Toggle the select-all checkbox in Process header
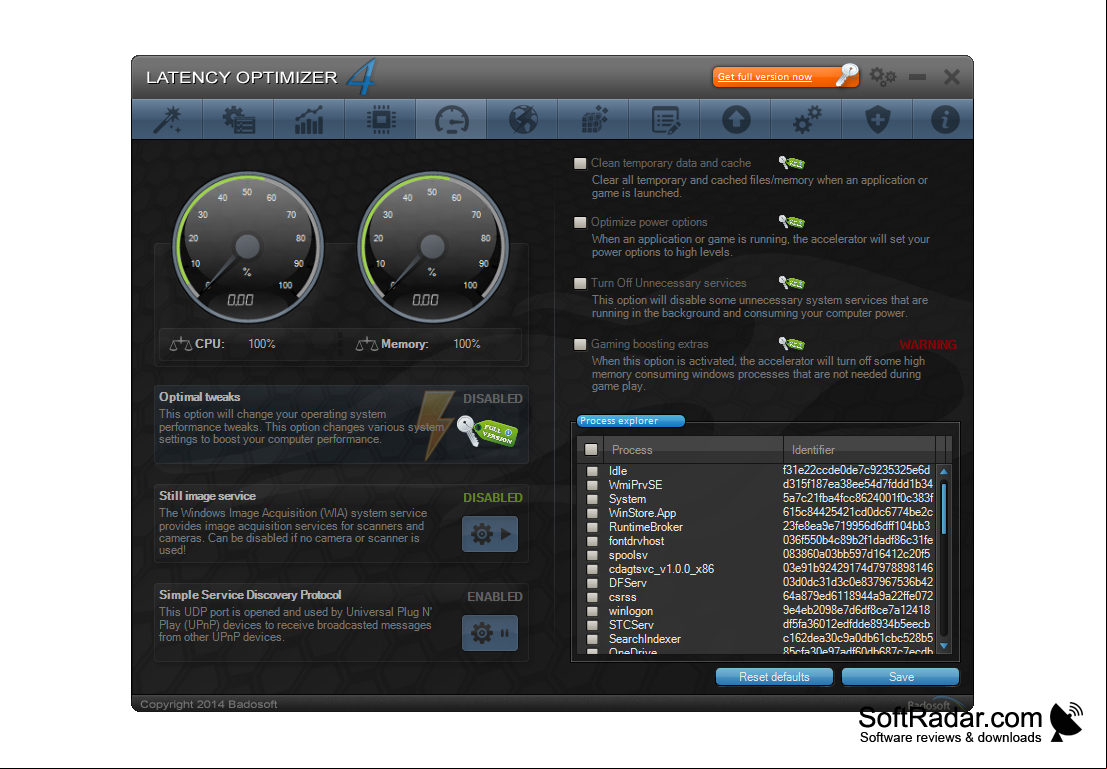Image resolution: width=1107 pixels, height=769 pixels. coord(592,450)
